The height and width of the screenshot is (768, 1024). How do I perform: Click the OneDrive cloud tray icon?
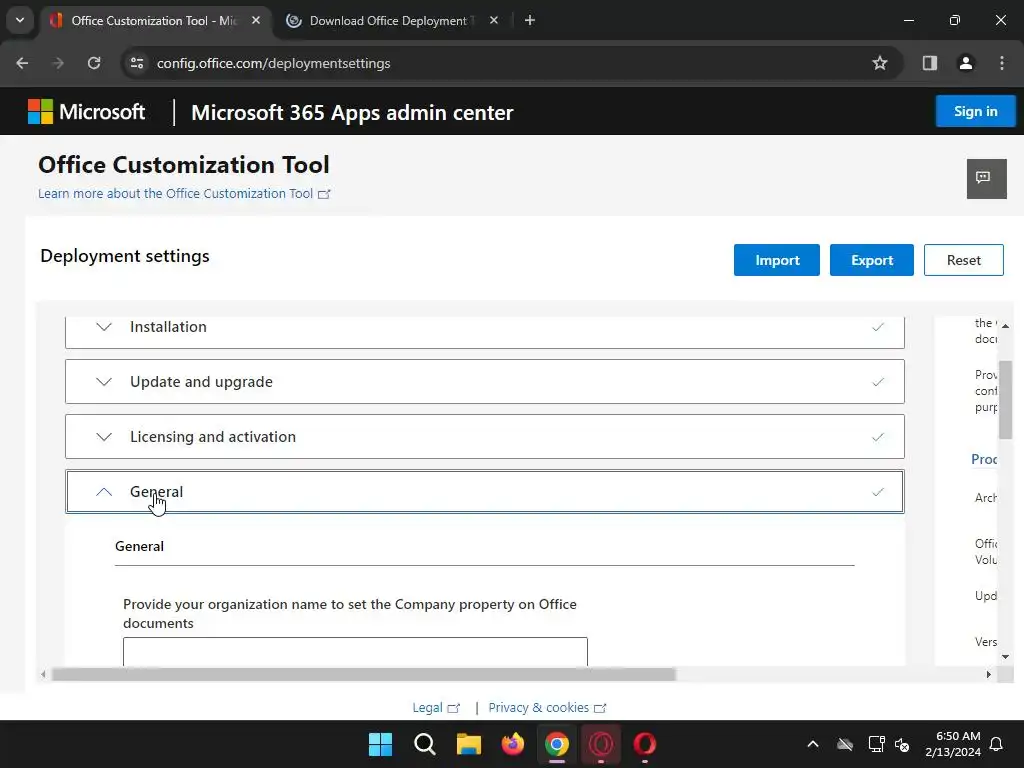pos(845,744)
